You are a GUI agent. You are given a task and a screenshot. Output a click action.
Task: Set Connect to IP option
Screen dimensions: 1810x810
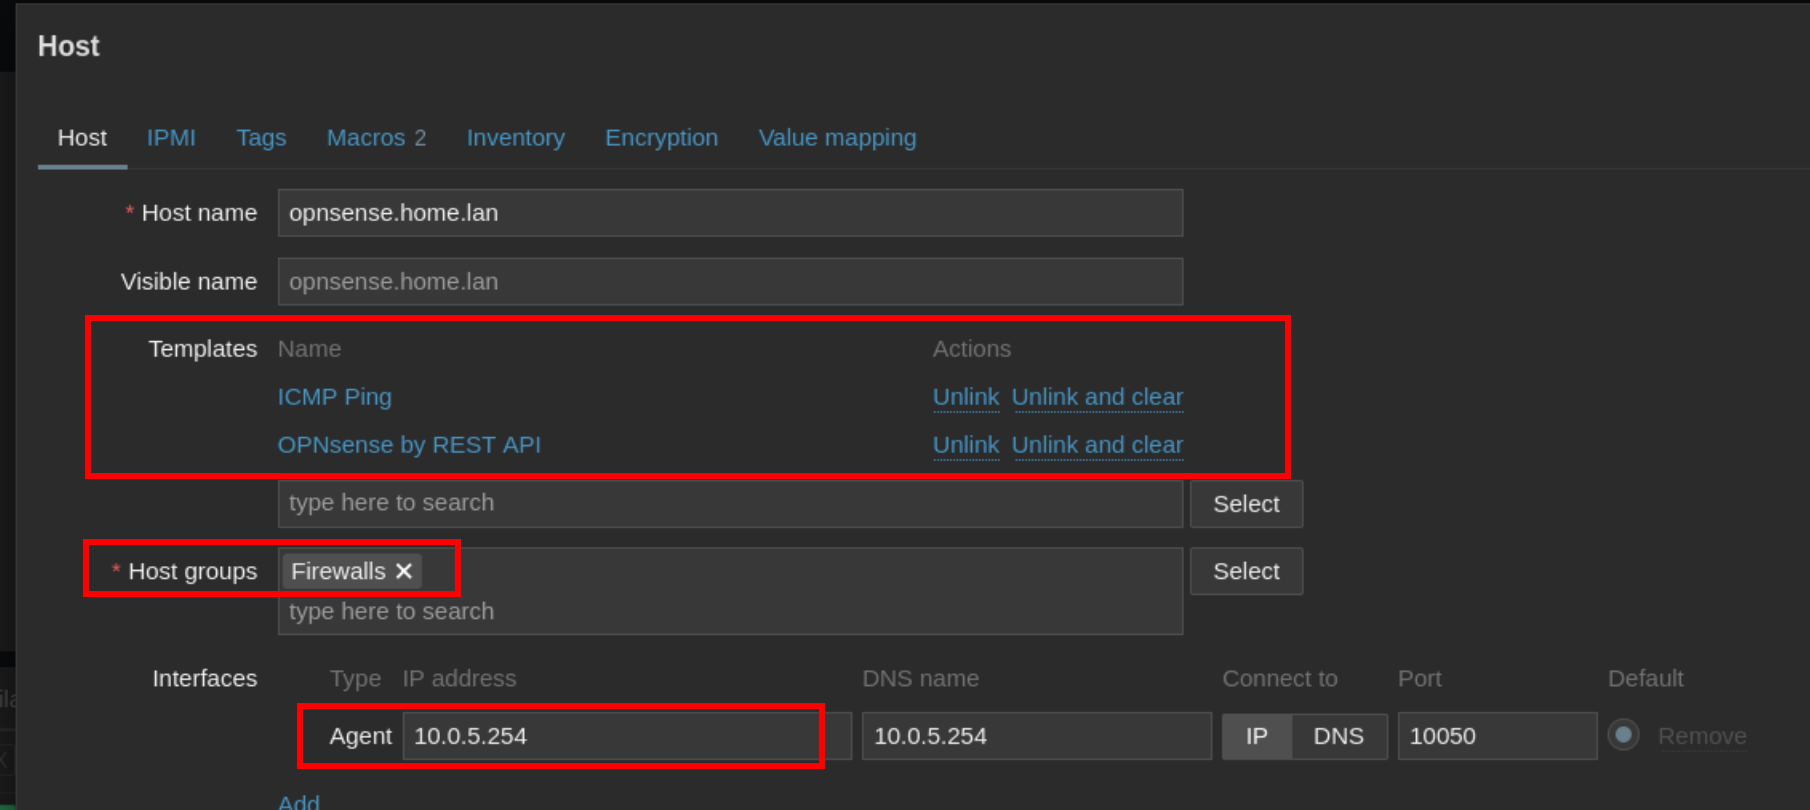coord(1257,736)
